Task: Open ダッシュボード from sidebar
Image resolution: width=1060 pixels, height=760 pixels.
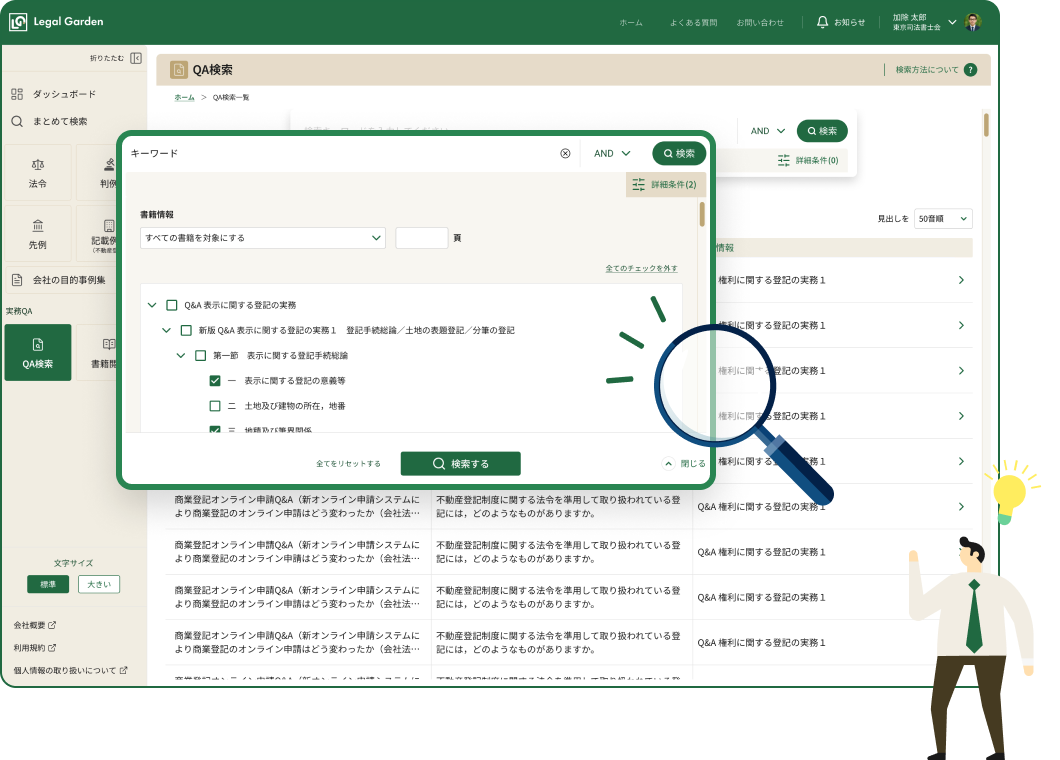Action: (54, 94)
